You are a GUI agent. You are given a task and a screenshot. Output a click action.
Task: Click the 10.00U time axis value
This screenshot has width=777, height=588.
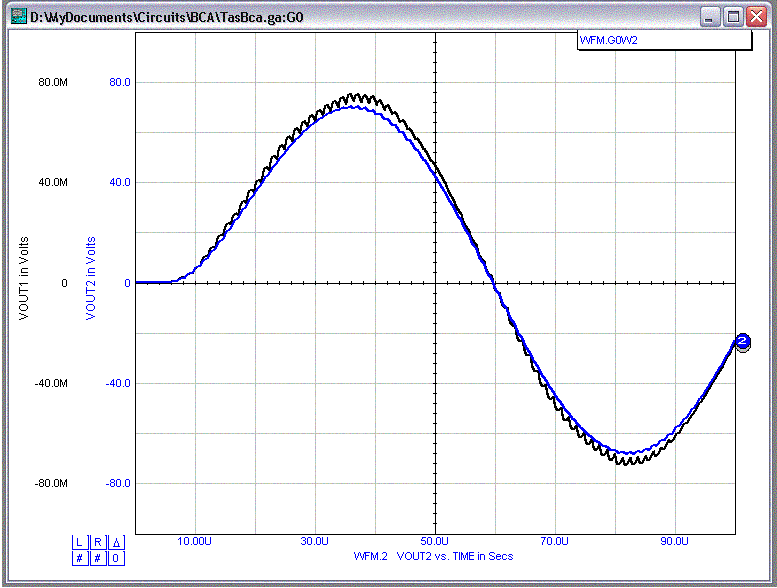point(194,541)
